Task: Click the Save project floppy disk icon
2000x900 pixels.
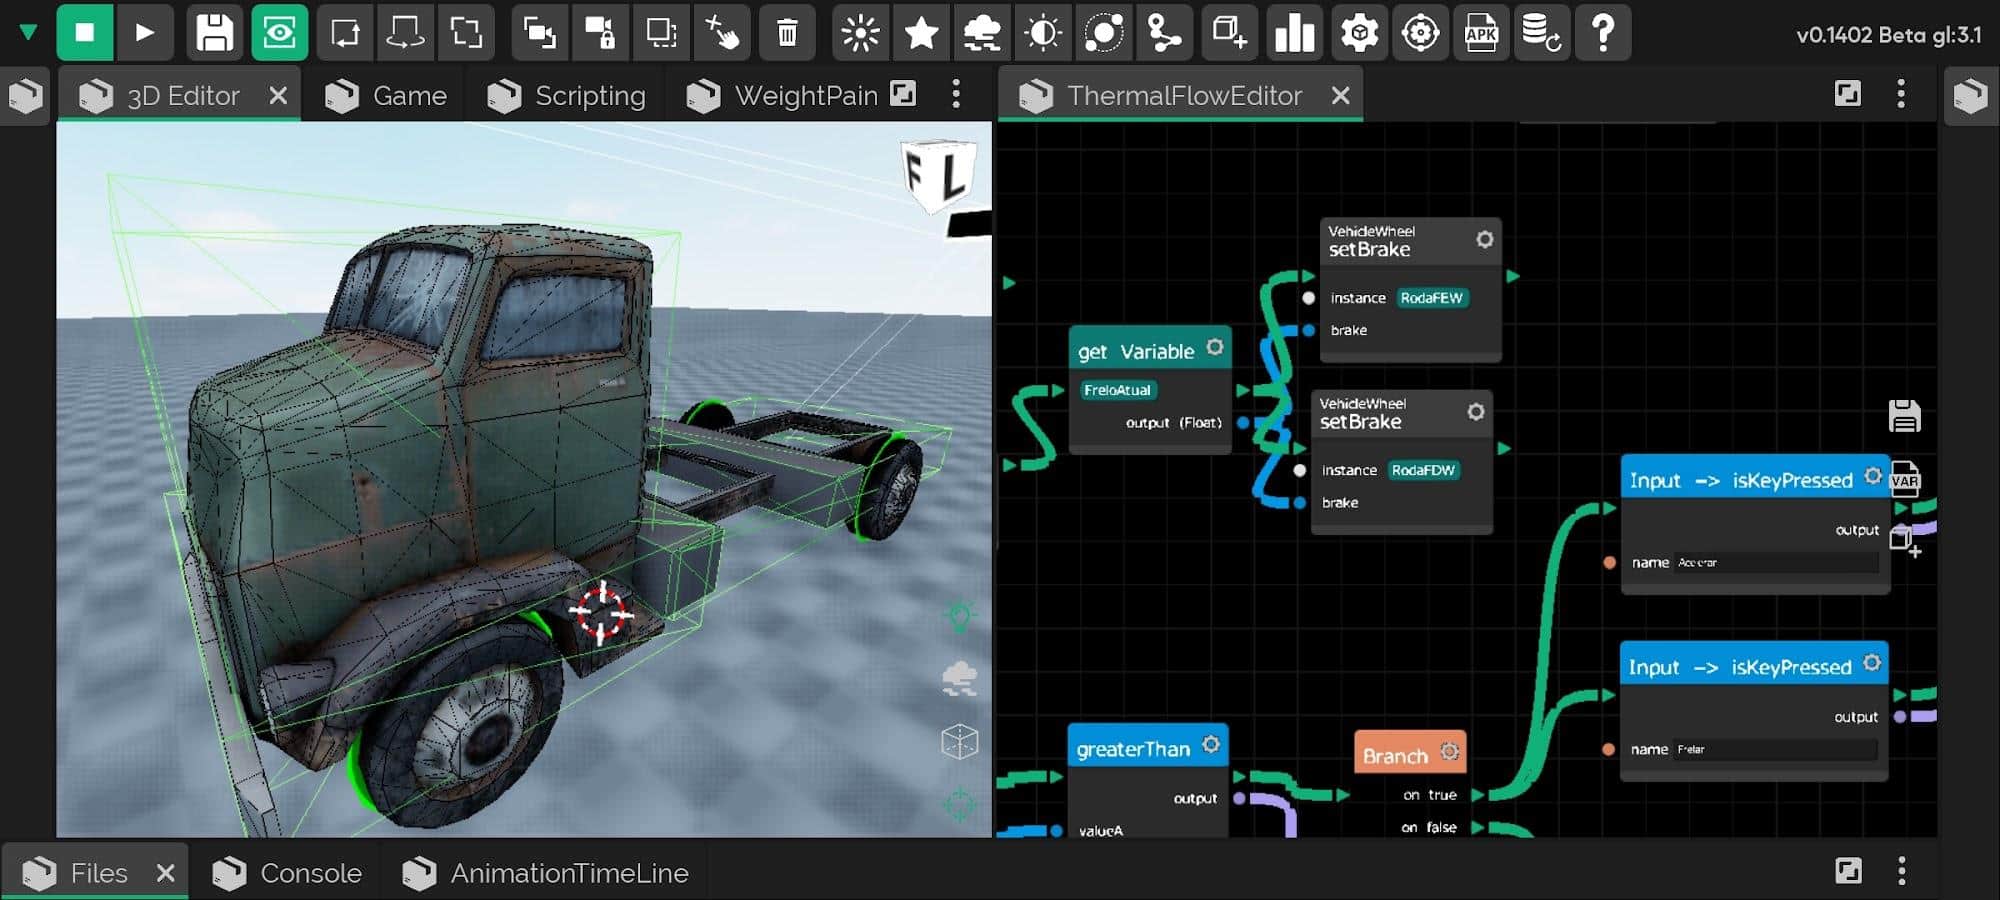Action: click(214, 33)
